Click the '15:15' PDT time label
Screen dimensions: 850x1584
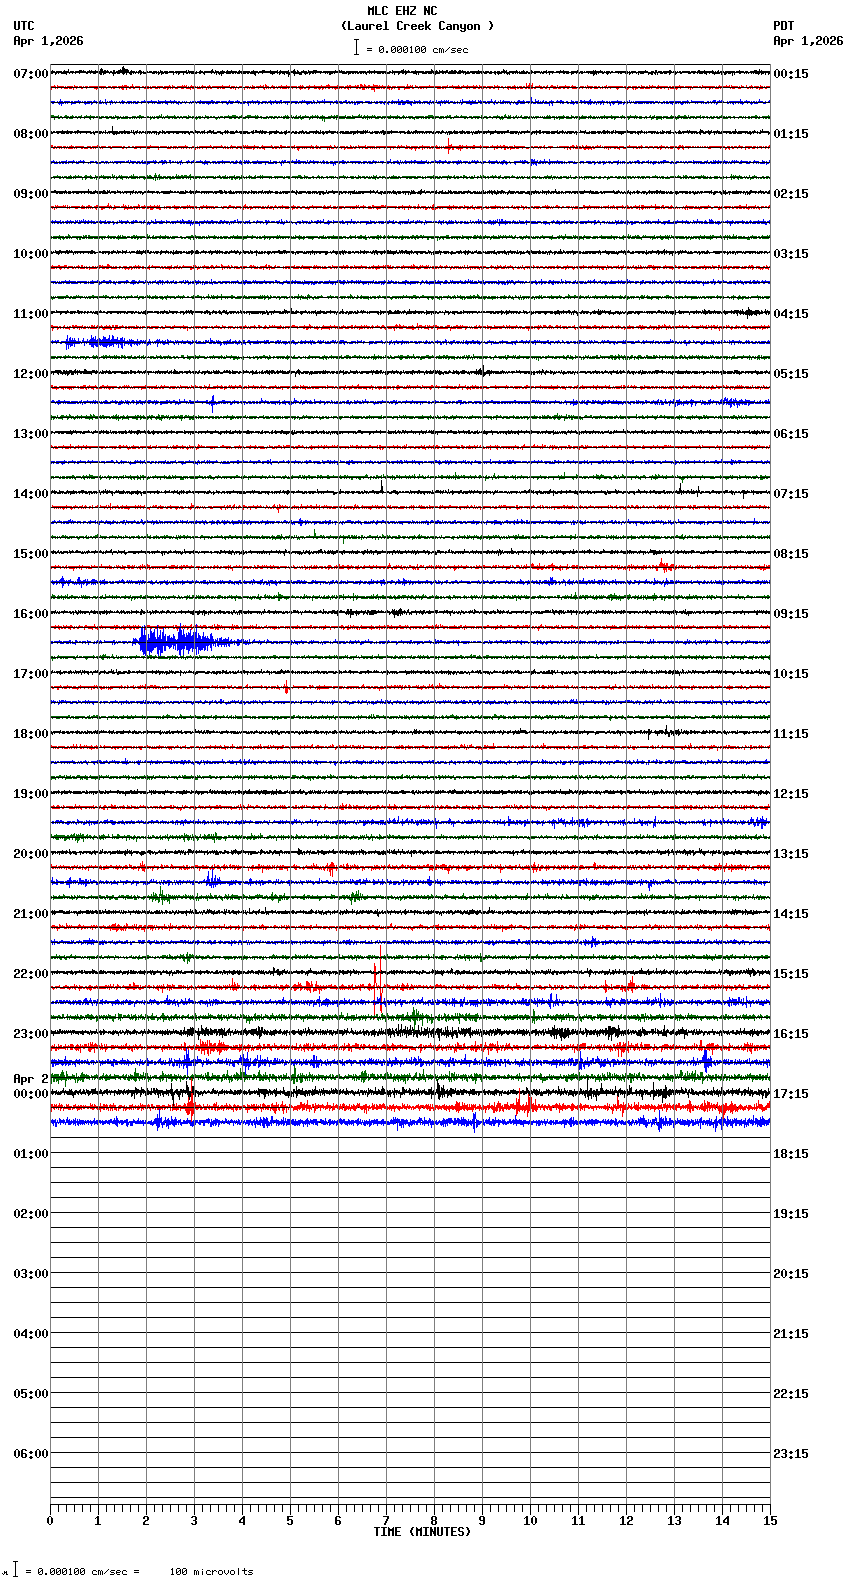(791, 974)
